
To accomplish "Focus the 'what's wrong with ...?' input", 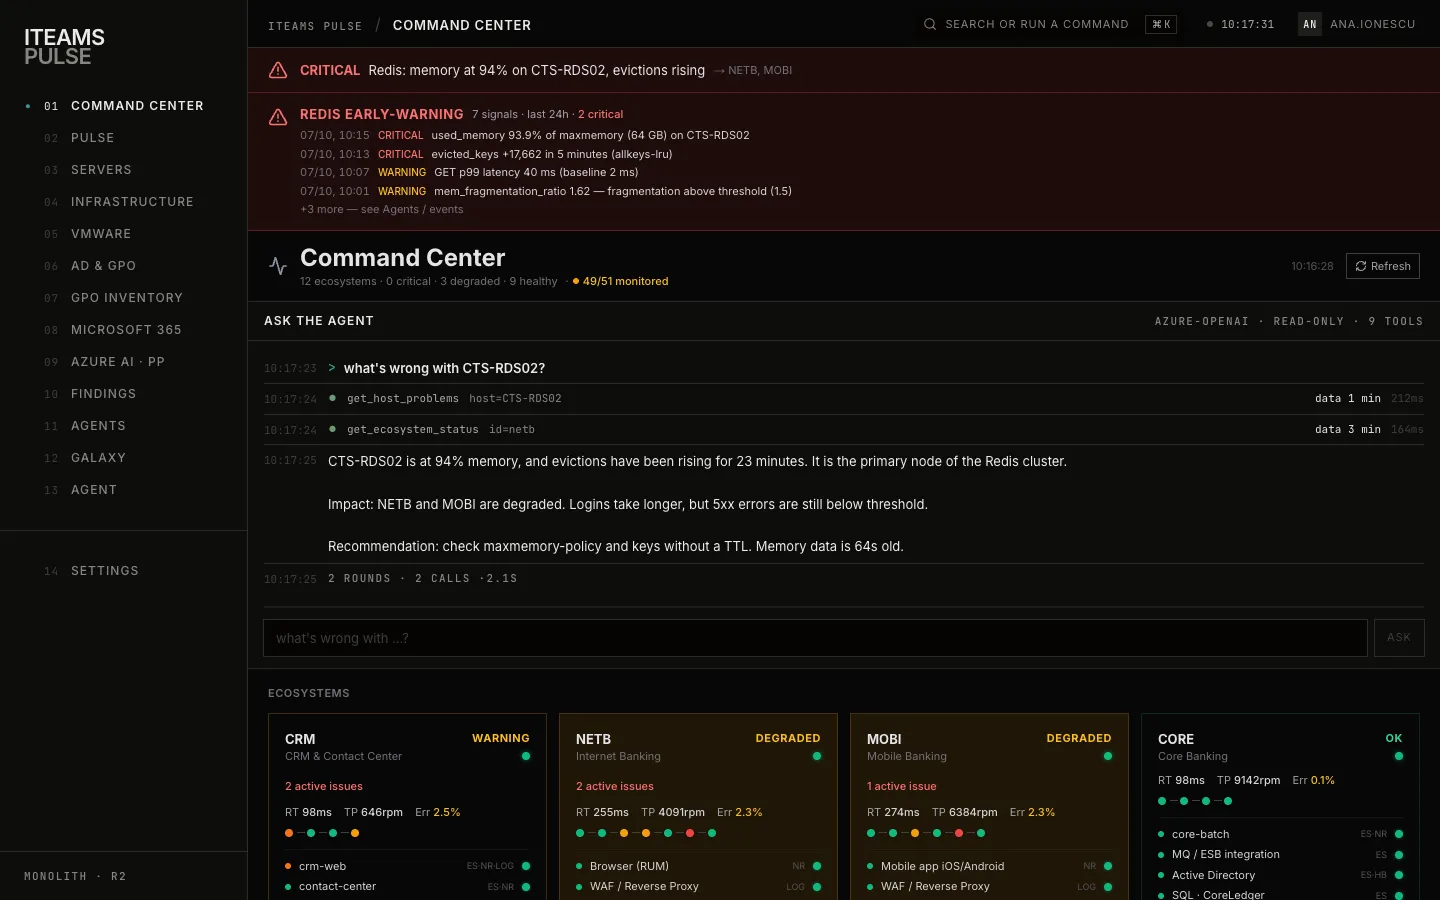I will pos(815,638).
